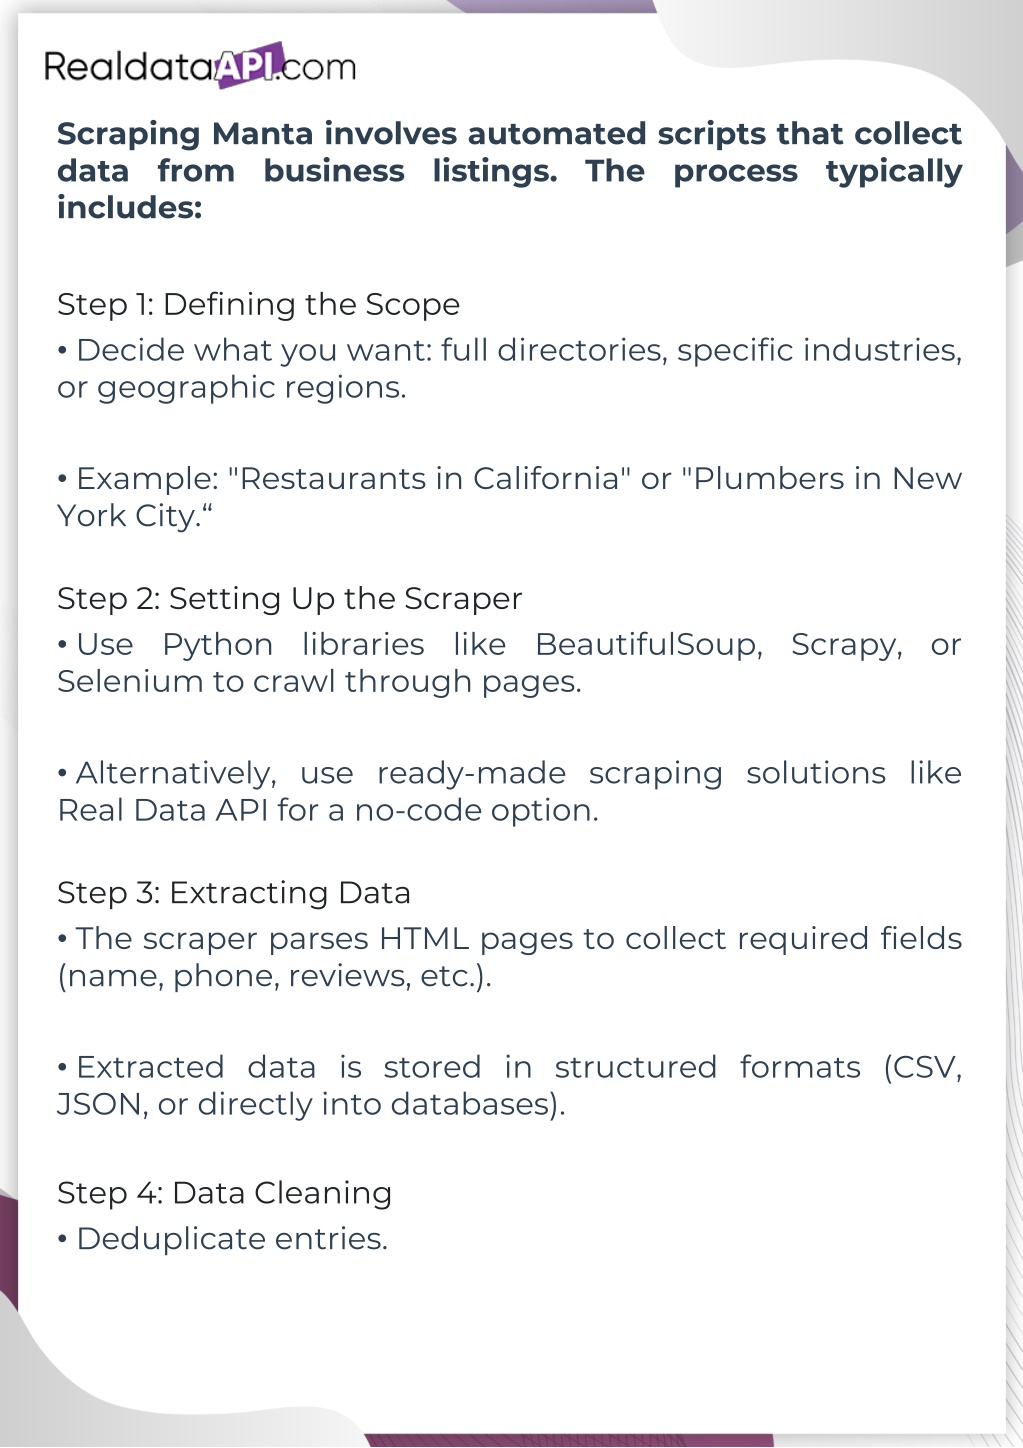Select the bold "Scraping Manta involves" intro paragraph

tap(509, 170)
